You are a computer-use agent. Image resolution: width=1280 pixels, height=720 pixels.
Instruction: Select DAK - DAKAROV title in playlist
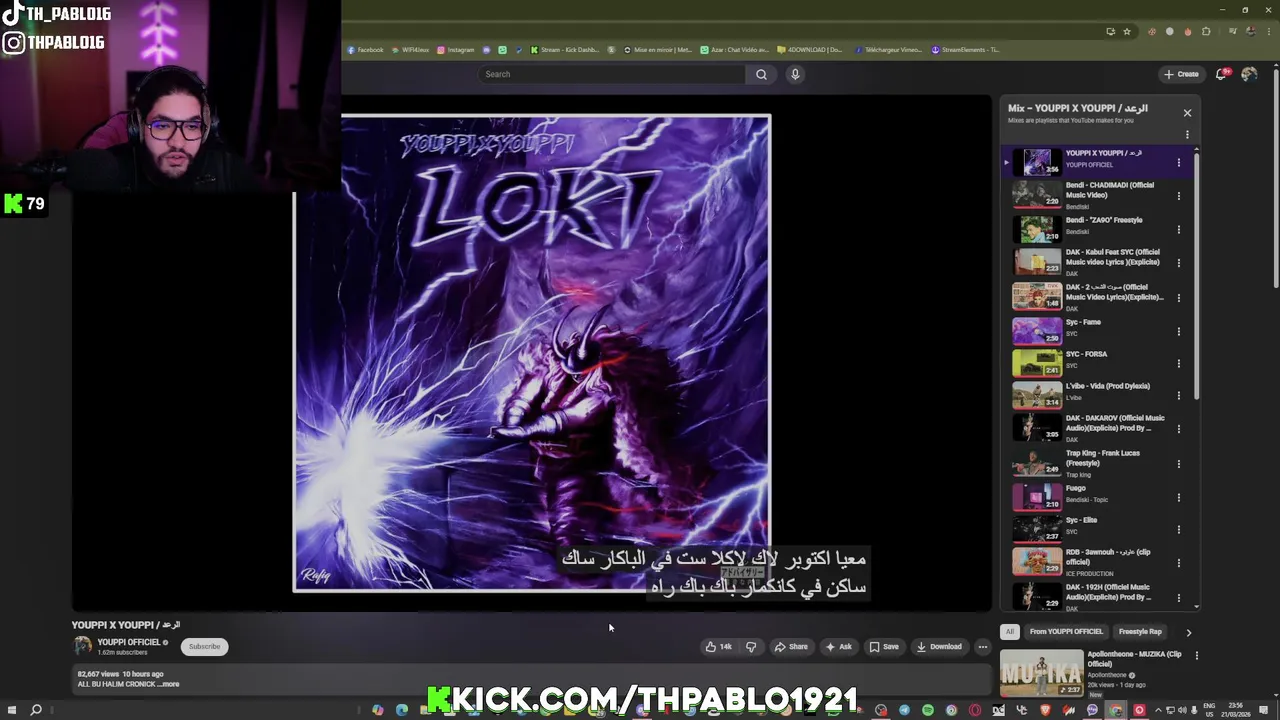1115,423
